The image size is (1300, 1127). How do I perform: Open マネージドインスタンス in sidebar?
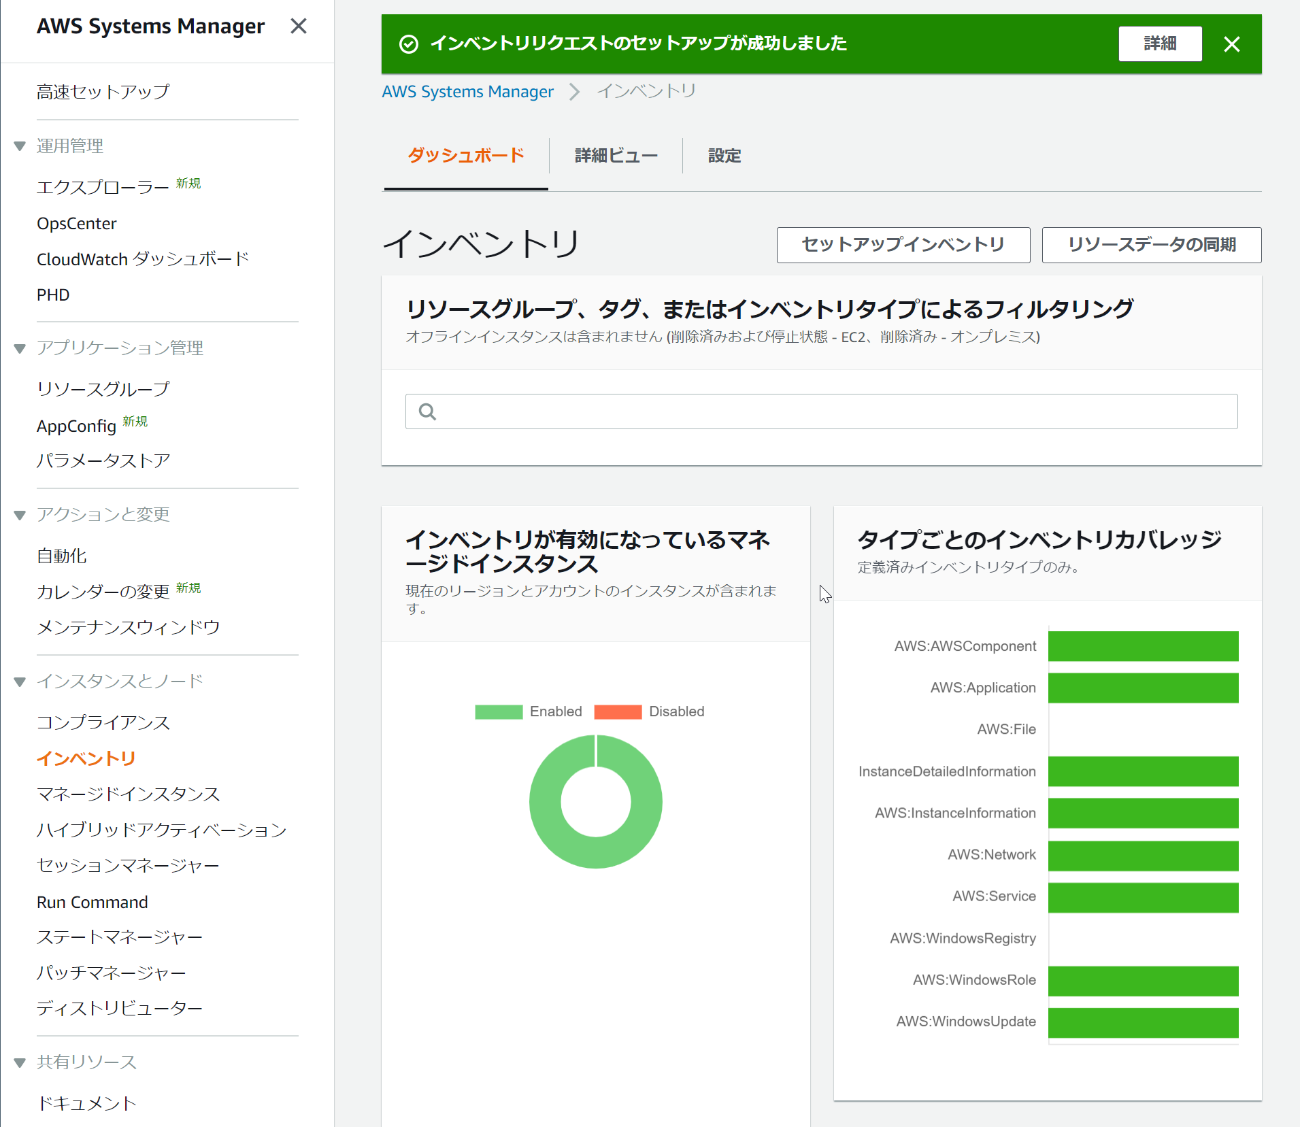[128, 795]
